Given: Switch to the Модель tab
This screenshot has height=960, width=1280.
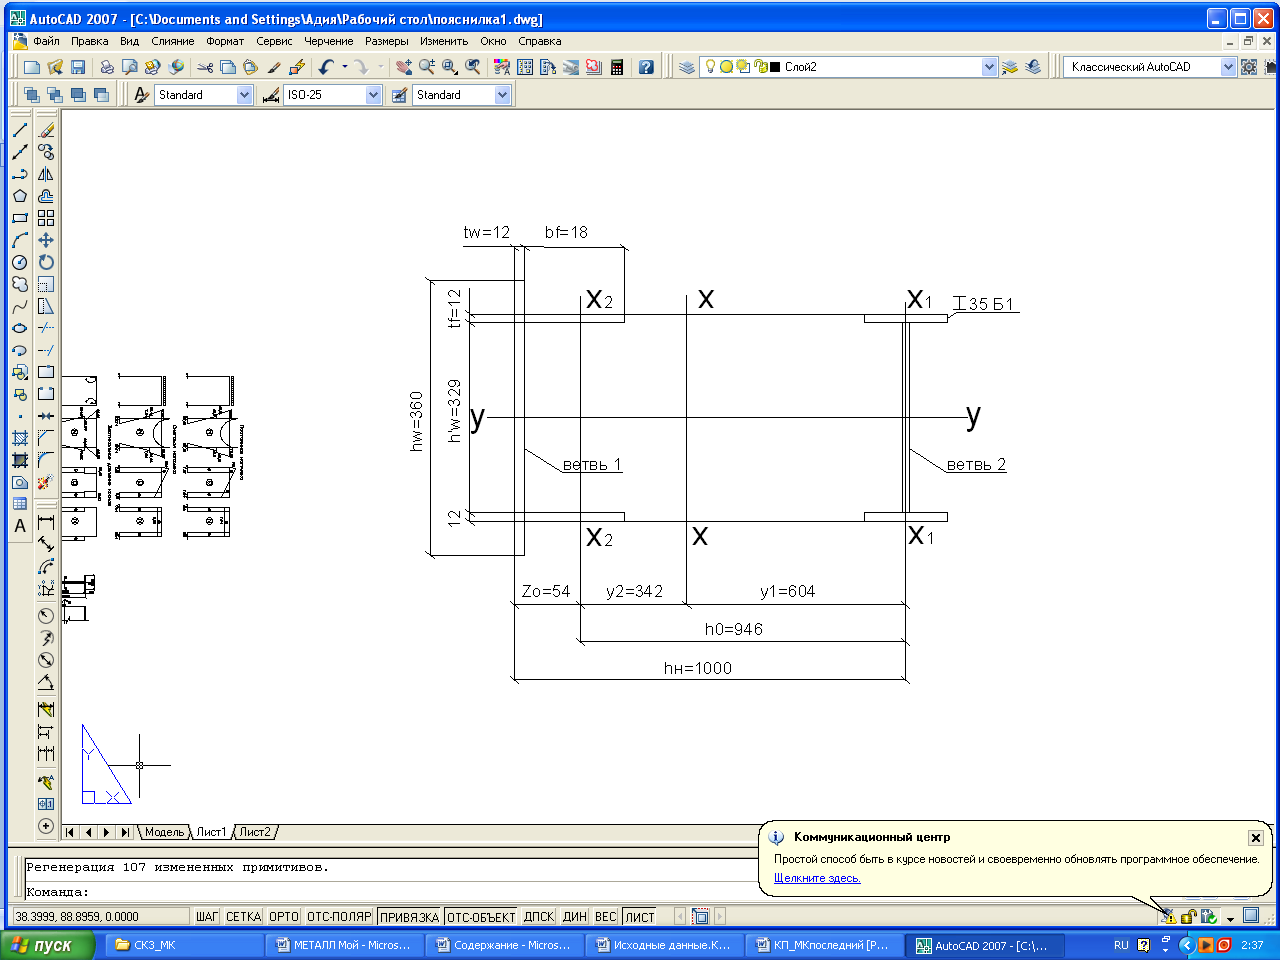Looking at the screenshot, I should tap(164, 832).
